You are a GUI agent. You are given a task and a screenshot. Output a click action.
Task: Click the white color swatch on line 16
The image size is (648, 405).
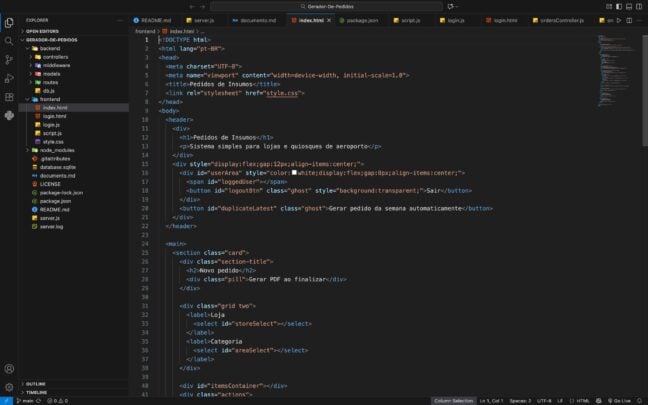[294, 173]
